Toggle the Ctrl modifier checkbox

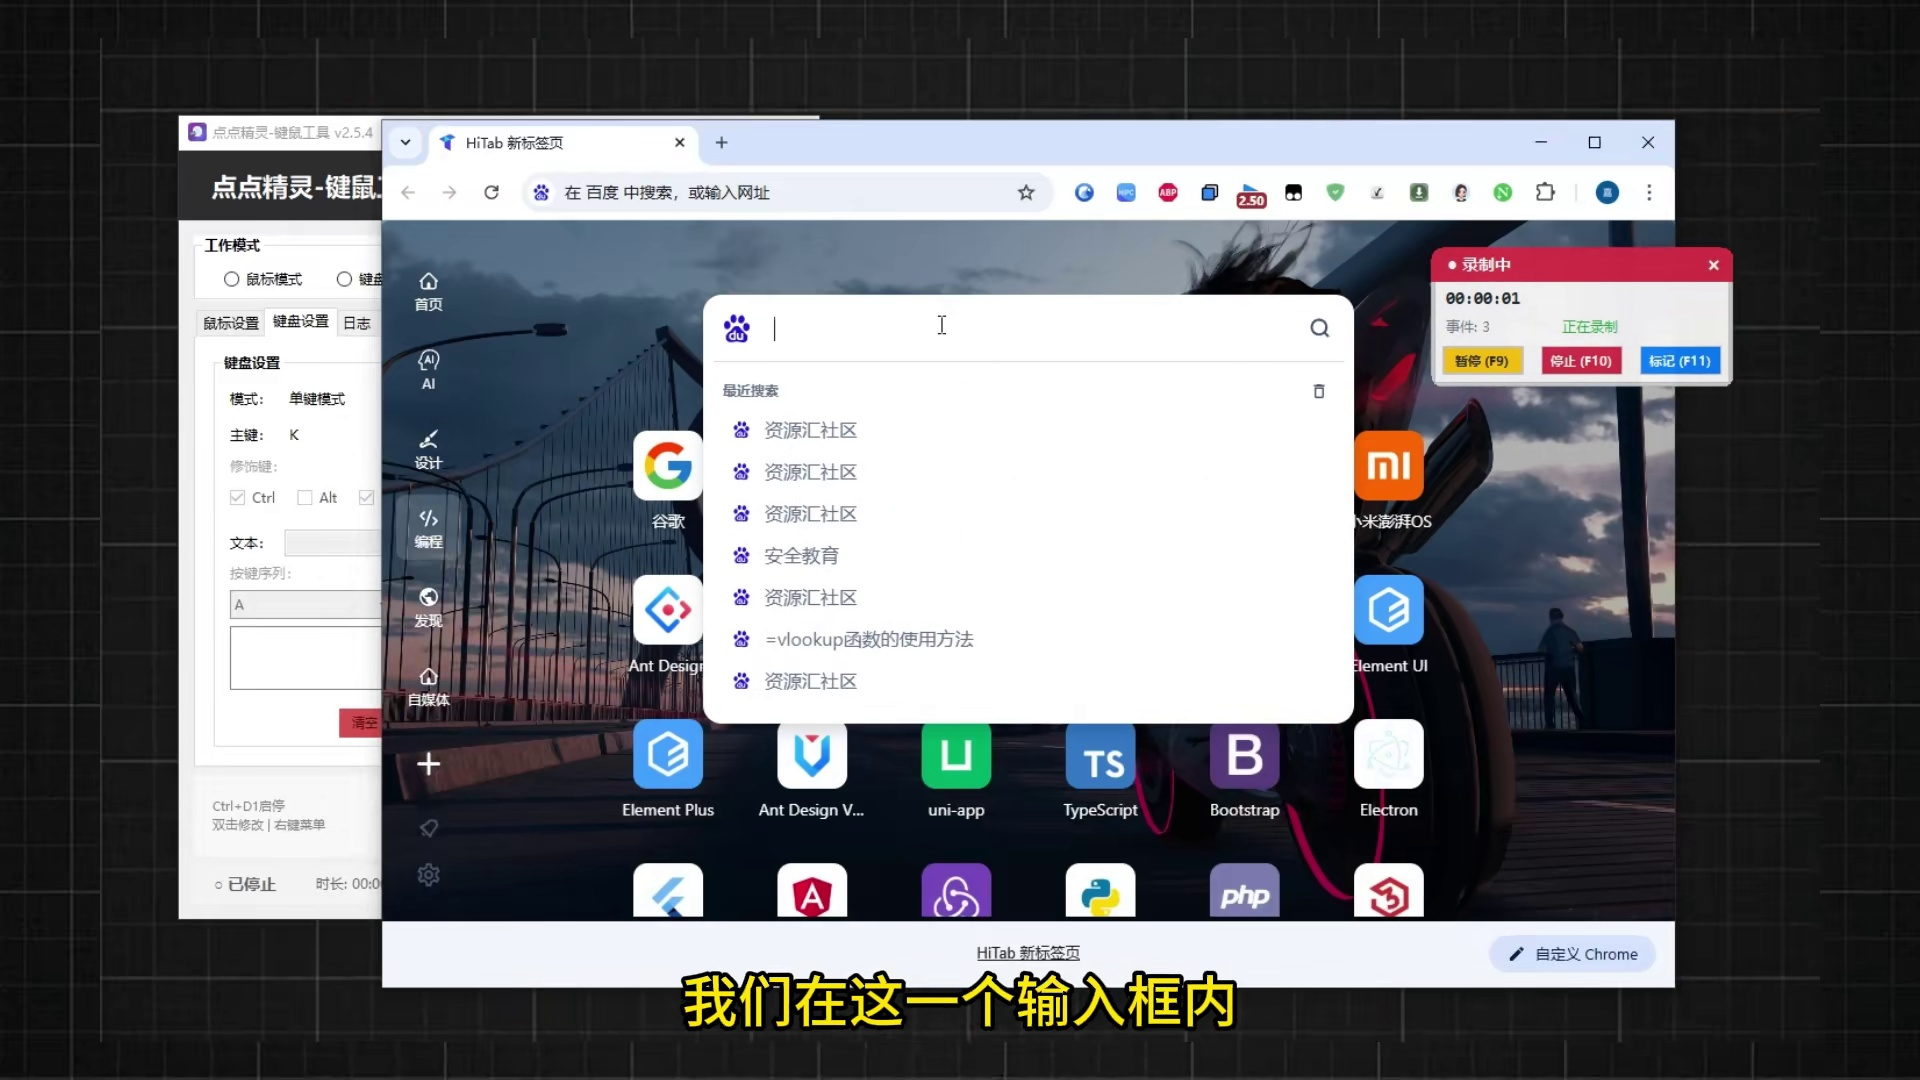click(238, 497)
